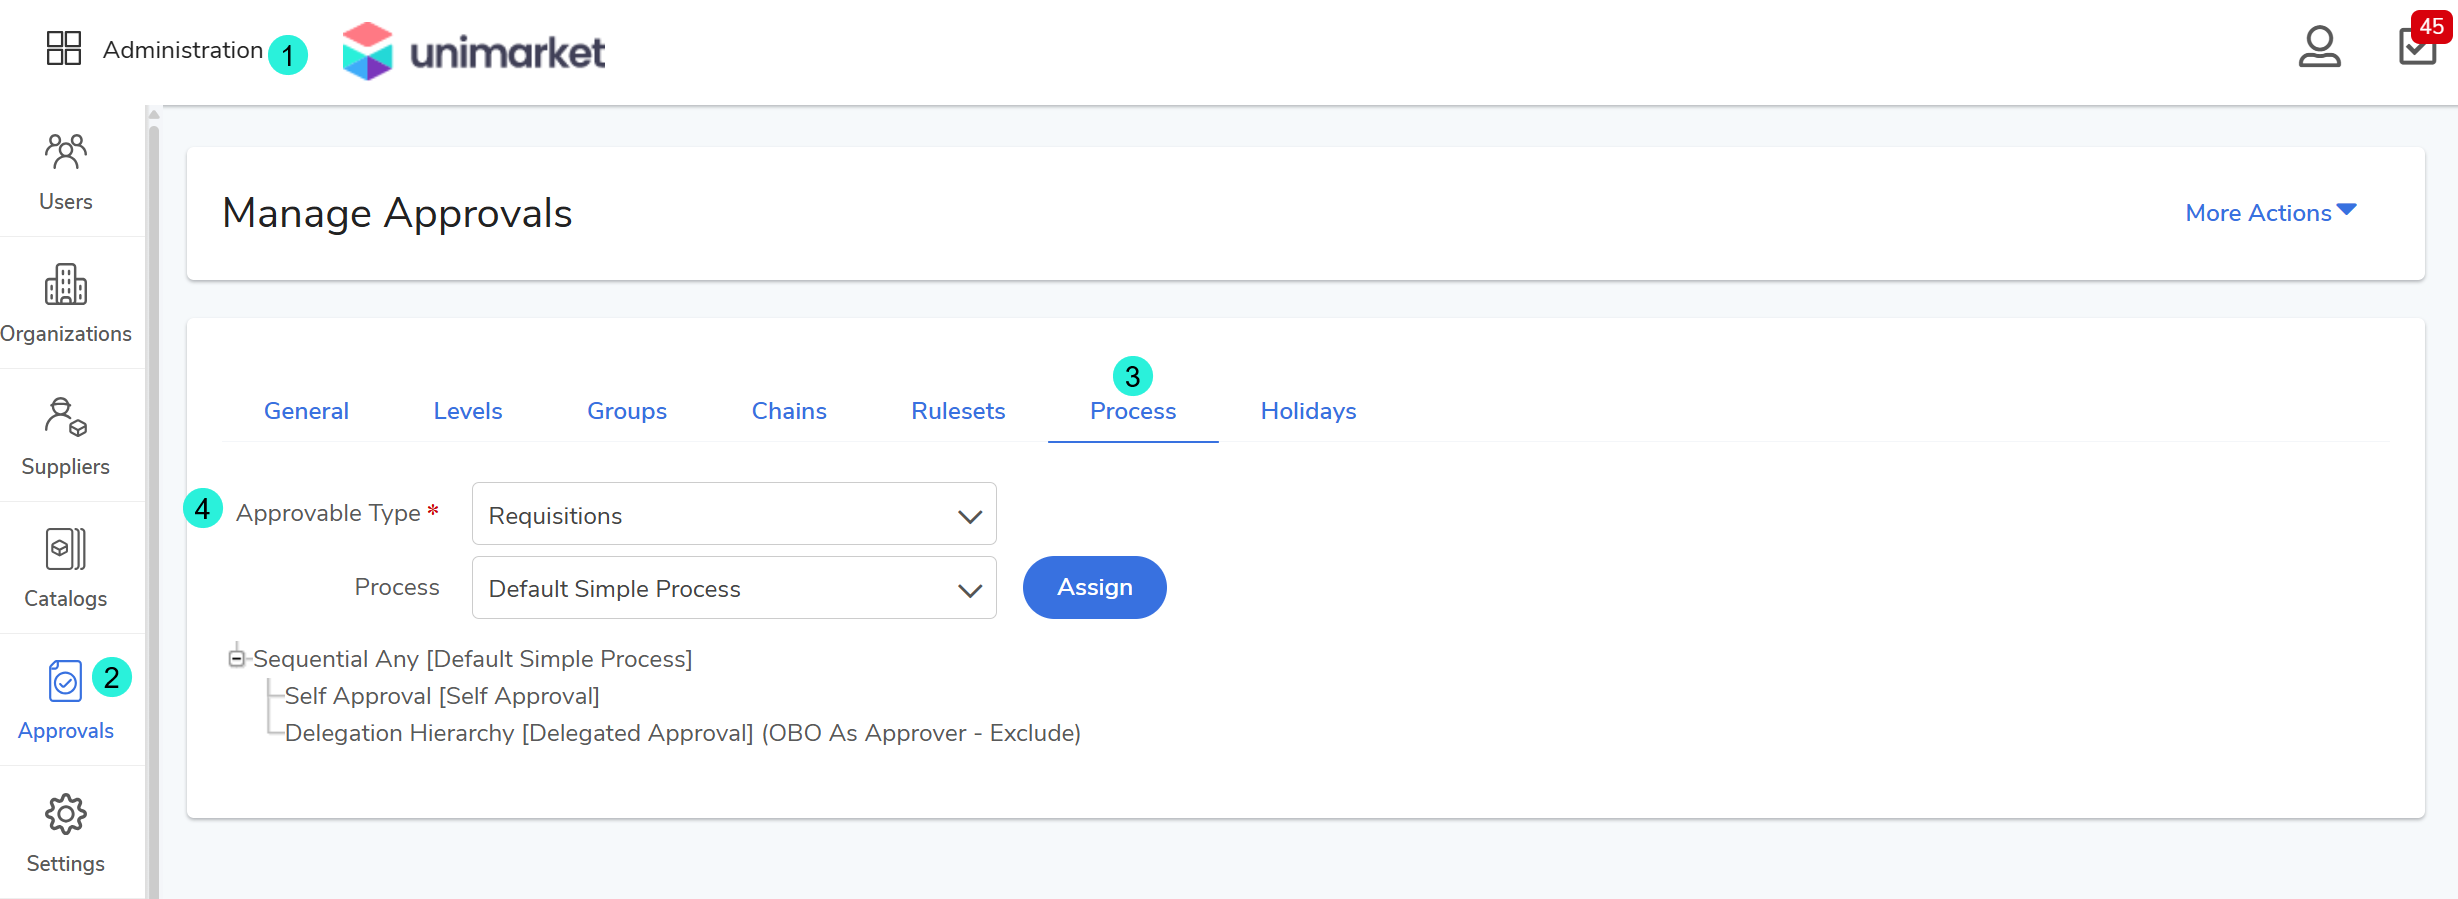
Task: Open Catalogs in sidebar
Action: [66, 568]
